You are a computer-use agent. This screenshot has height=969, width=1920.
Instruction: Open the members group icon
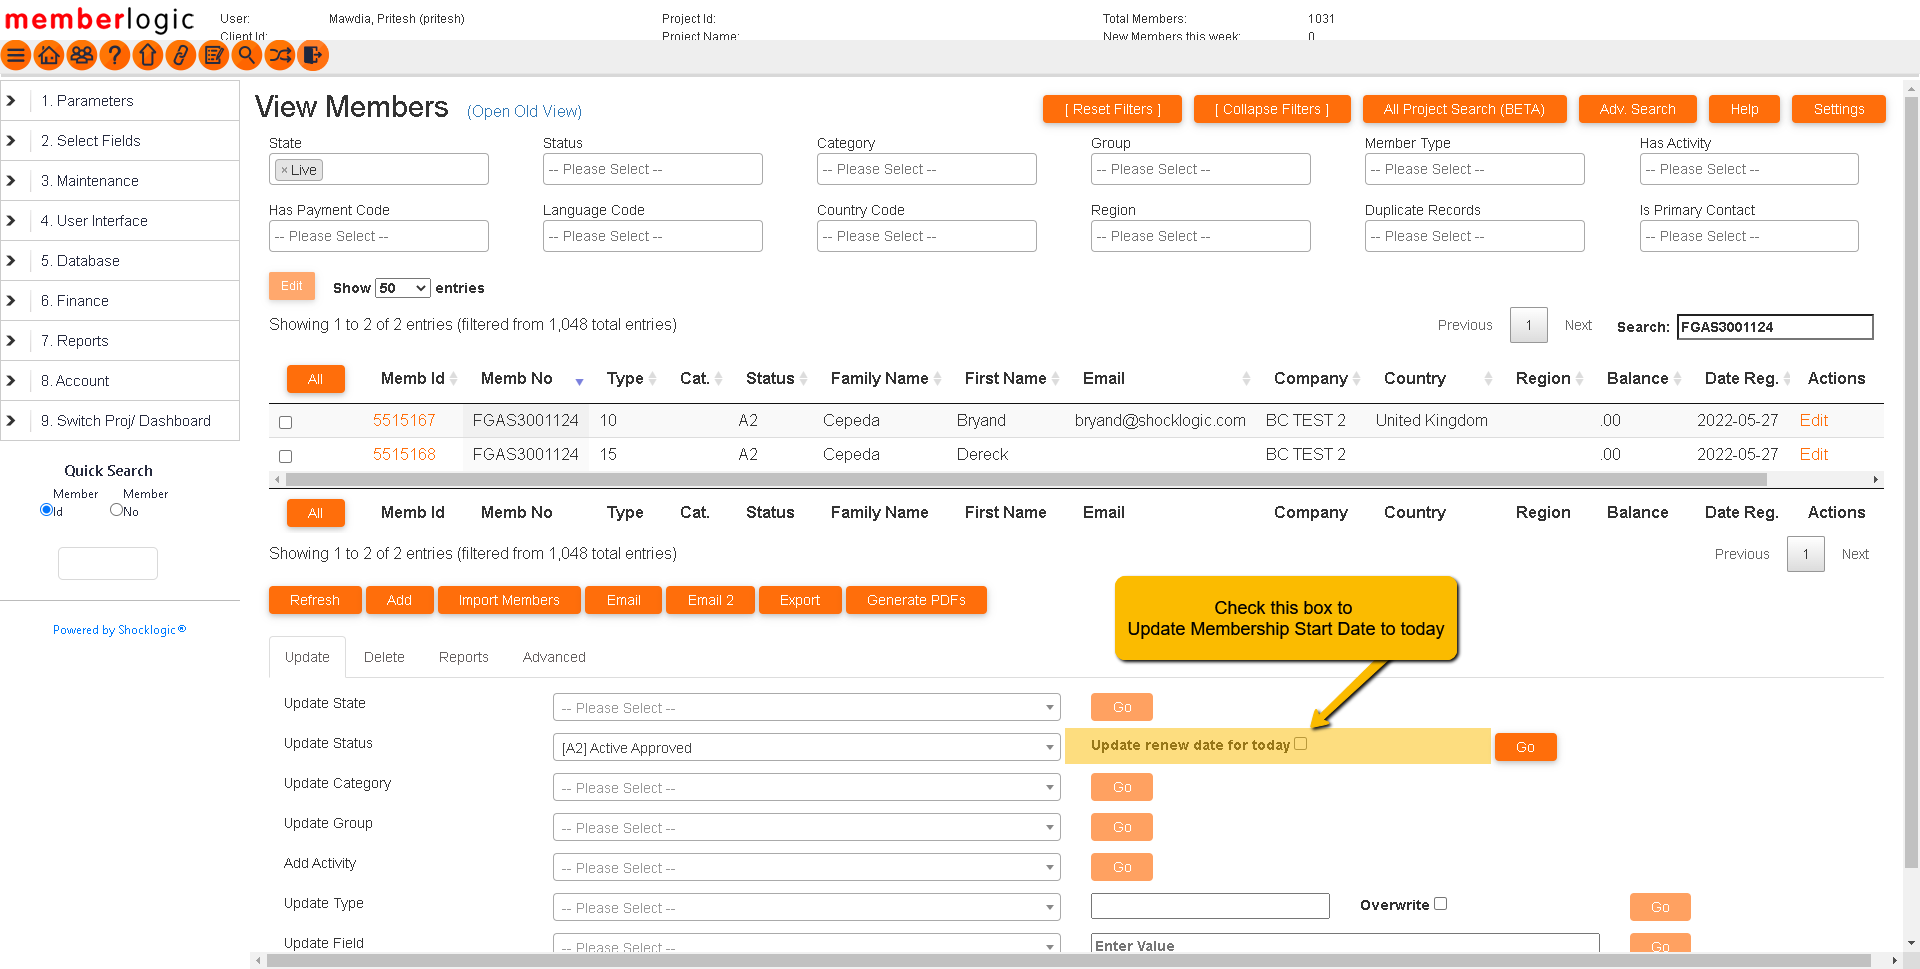[82, 56]
